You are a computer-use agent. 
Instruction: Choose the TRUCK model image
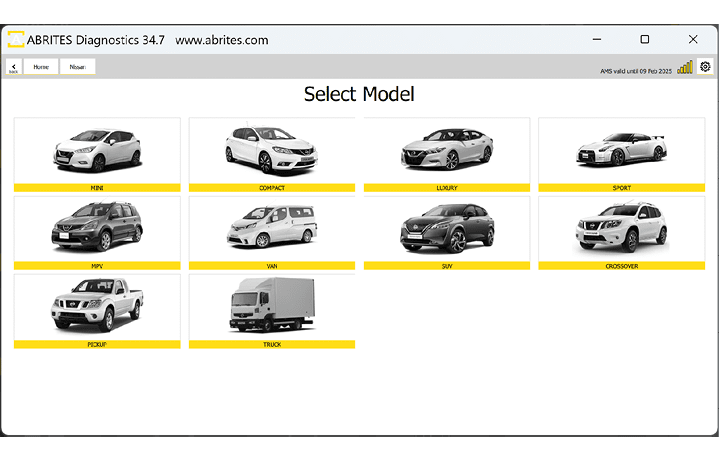(x=272, y=306)
